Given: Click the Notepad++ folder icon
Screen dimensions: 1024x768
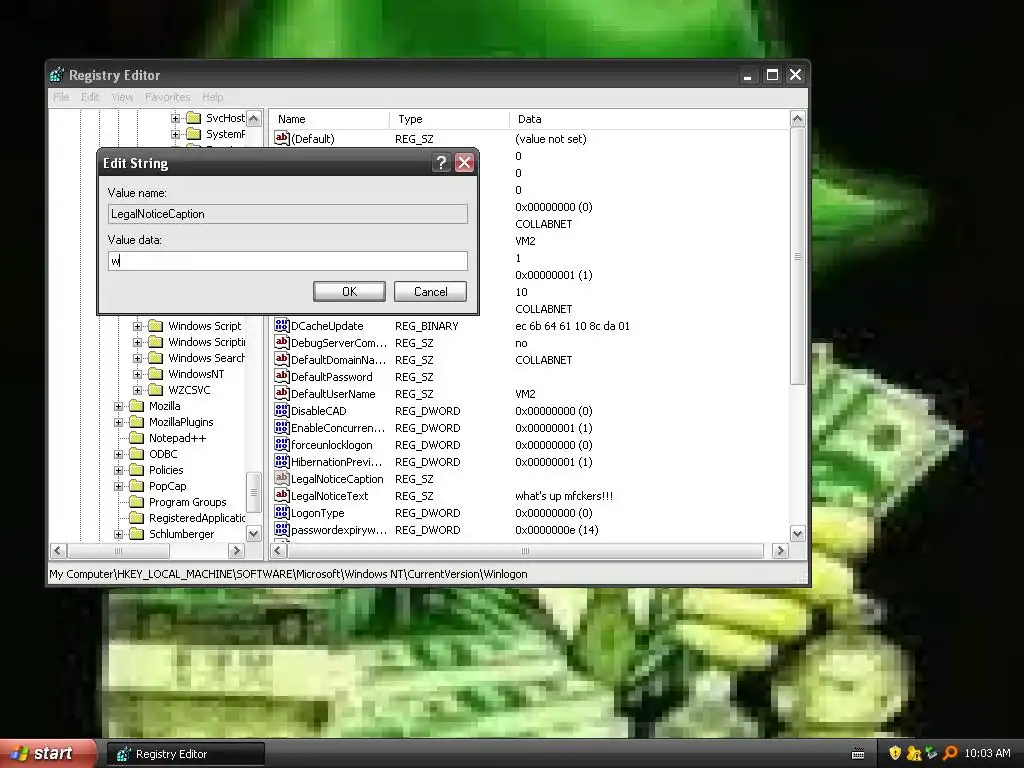Looking at the screenshot, I should click(x=136, y=438).
